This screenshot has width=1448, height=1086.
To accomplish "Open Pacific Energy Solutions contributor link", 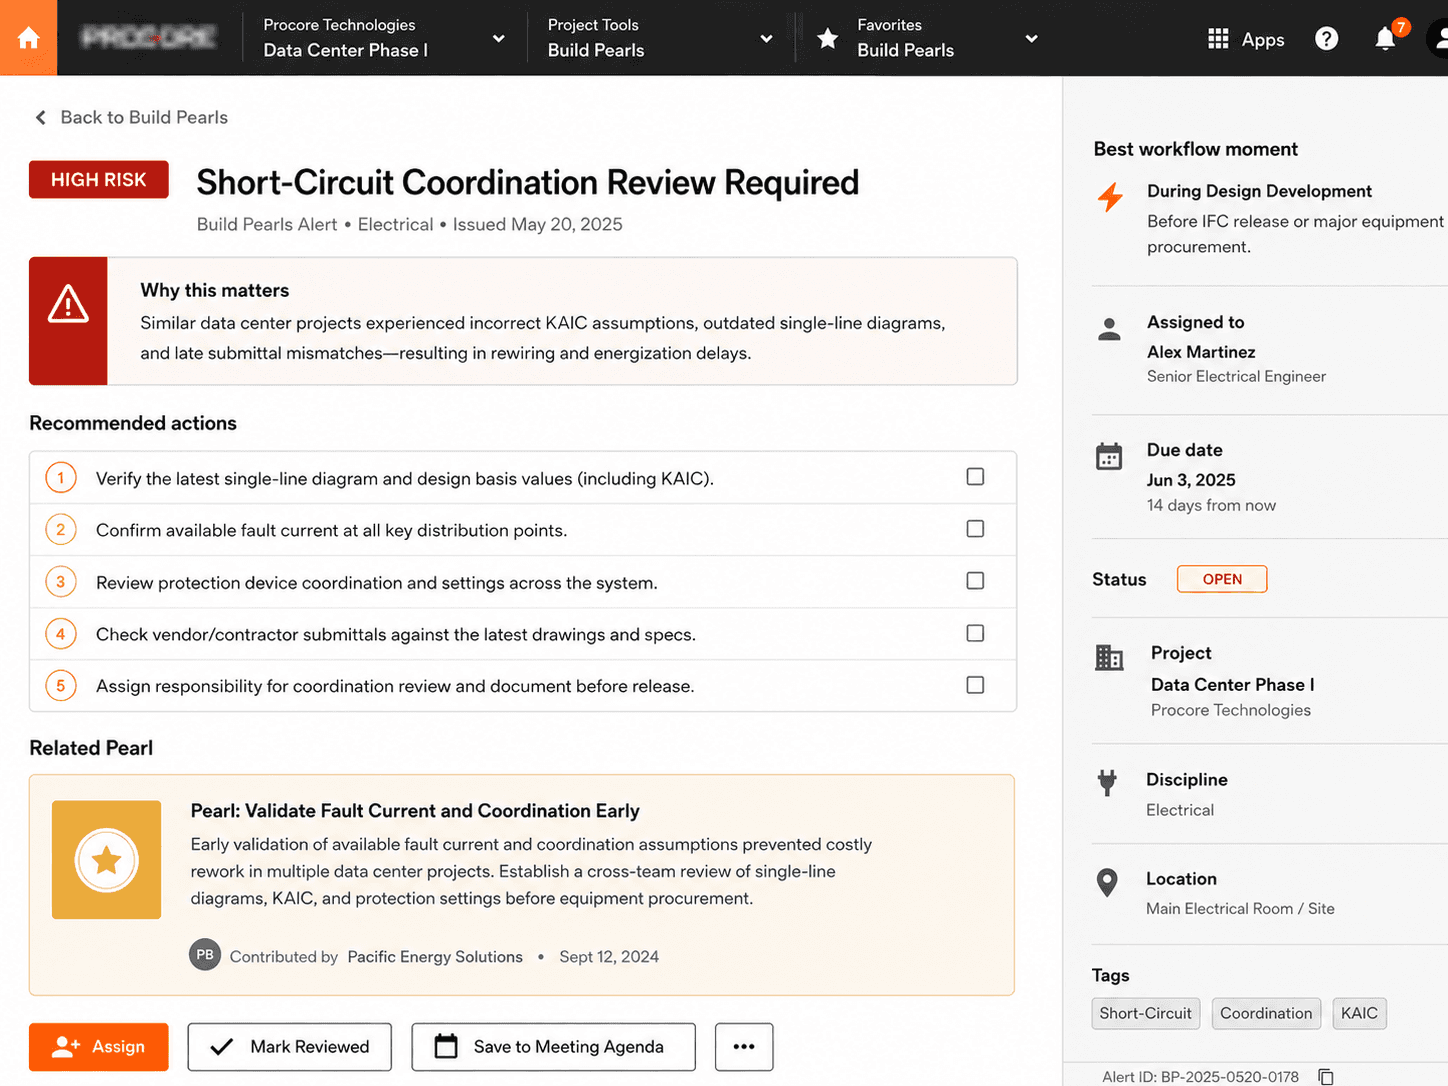I will coord(435,957).
